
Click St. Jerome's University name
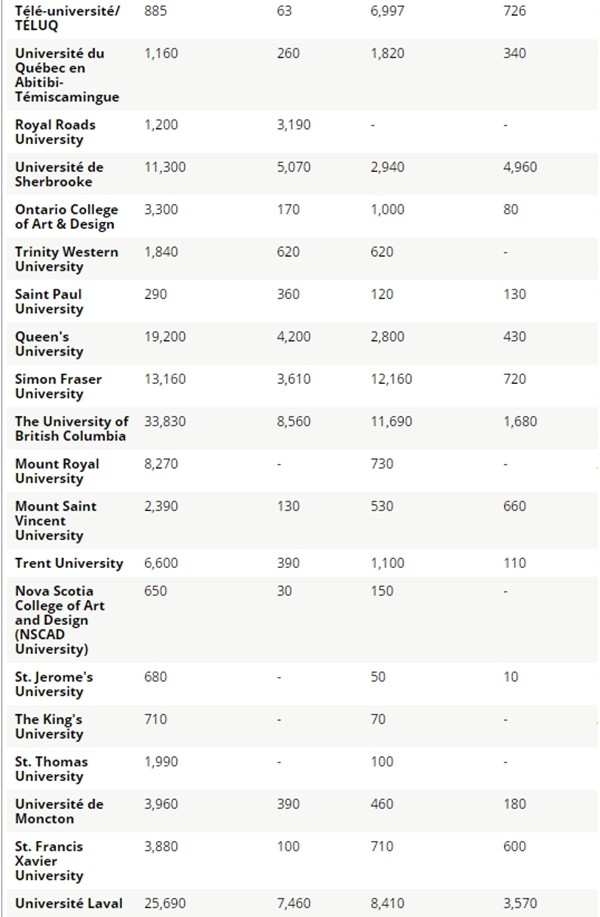[54, 684]
